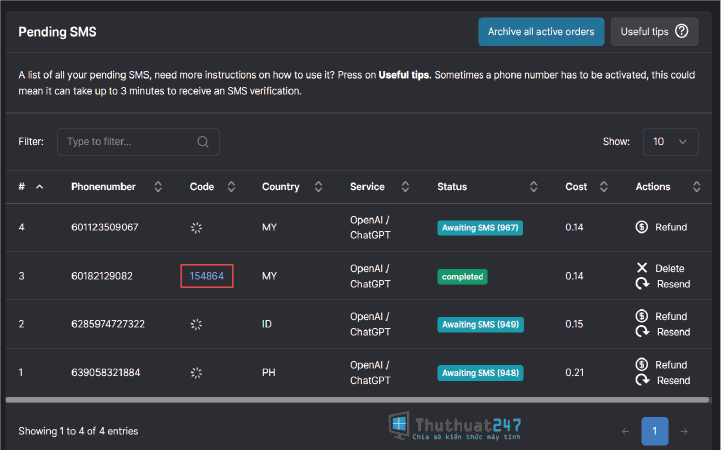Click the Resend icon for 639058321884
This screenshot has height=450, width=721.
[x=642, y=380]
